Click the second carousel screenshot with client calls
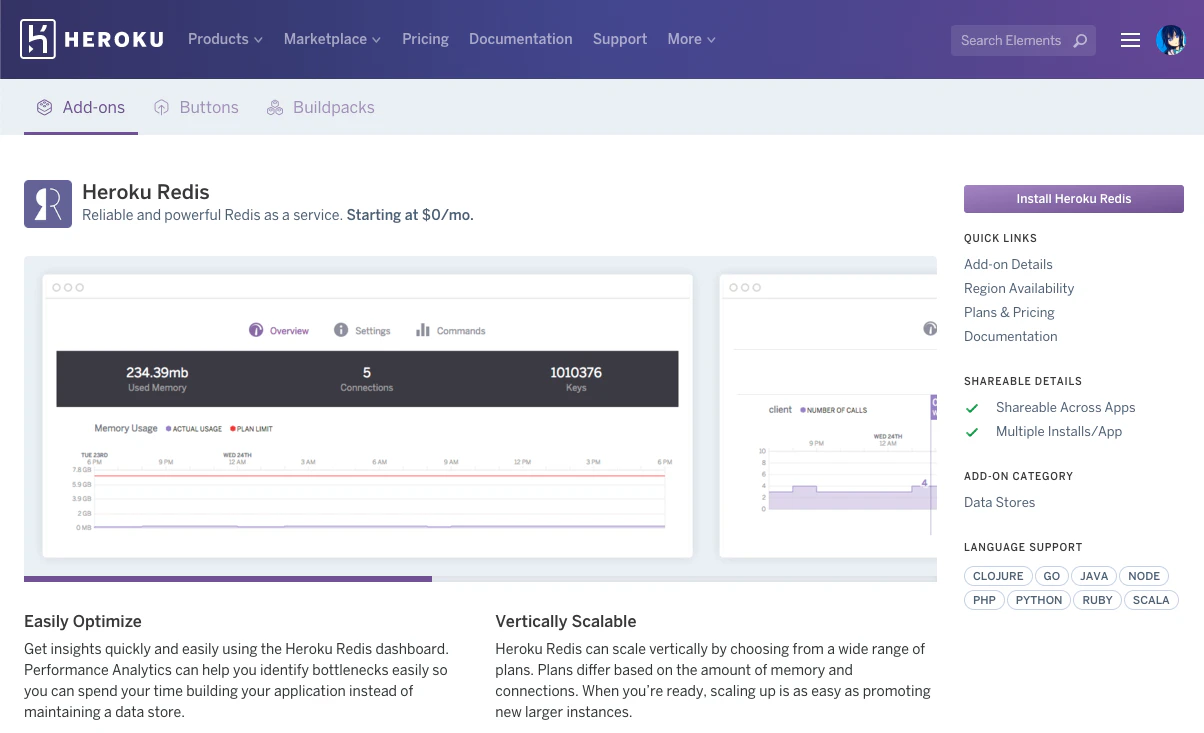The width and height of the screenshot is (1204, 733). click(x=828, y=416)
